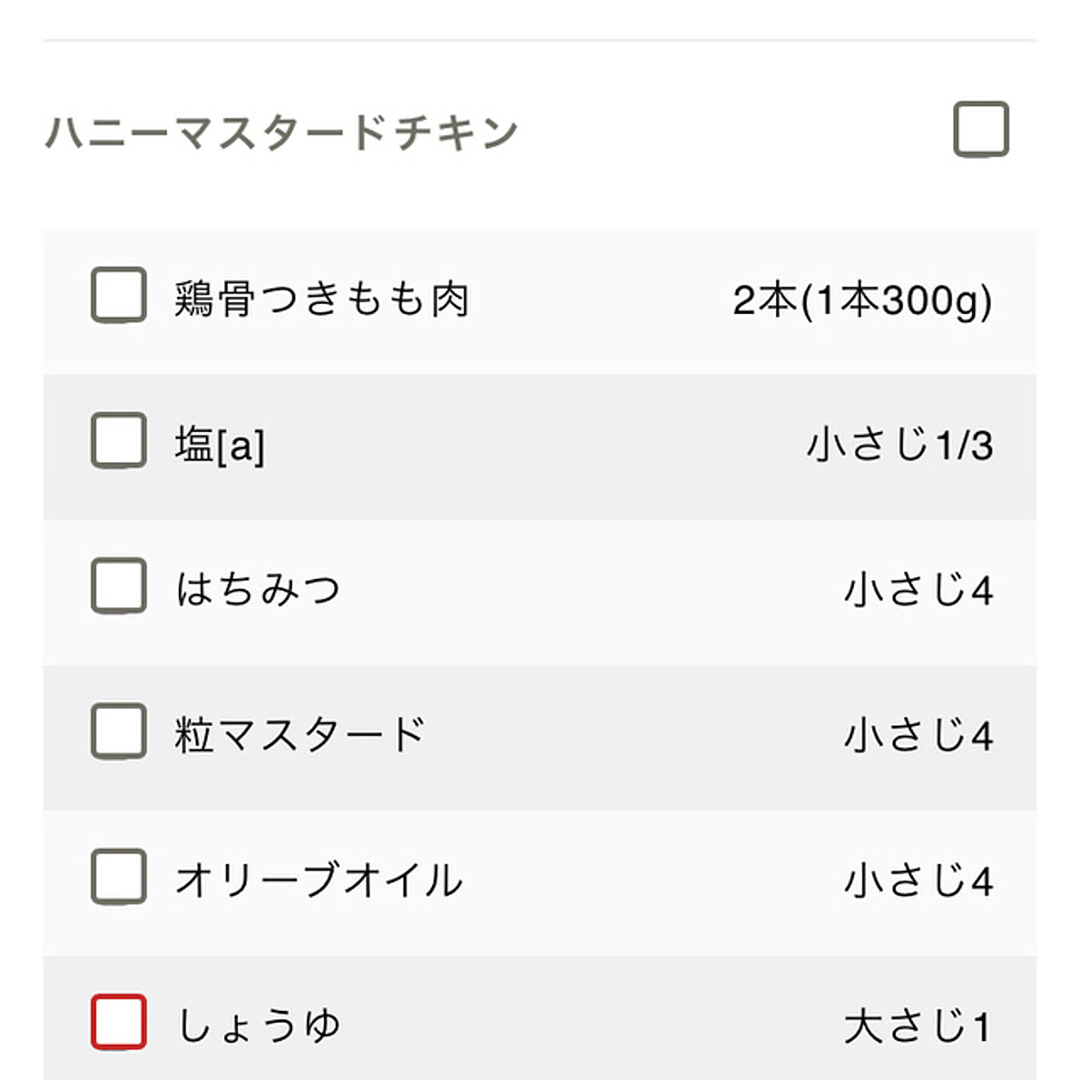This screenshot has height=1080, width=1080.
Task: Select the オリーブオイル checkbox
Action: 119,877
